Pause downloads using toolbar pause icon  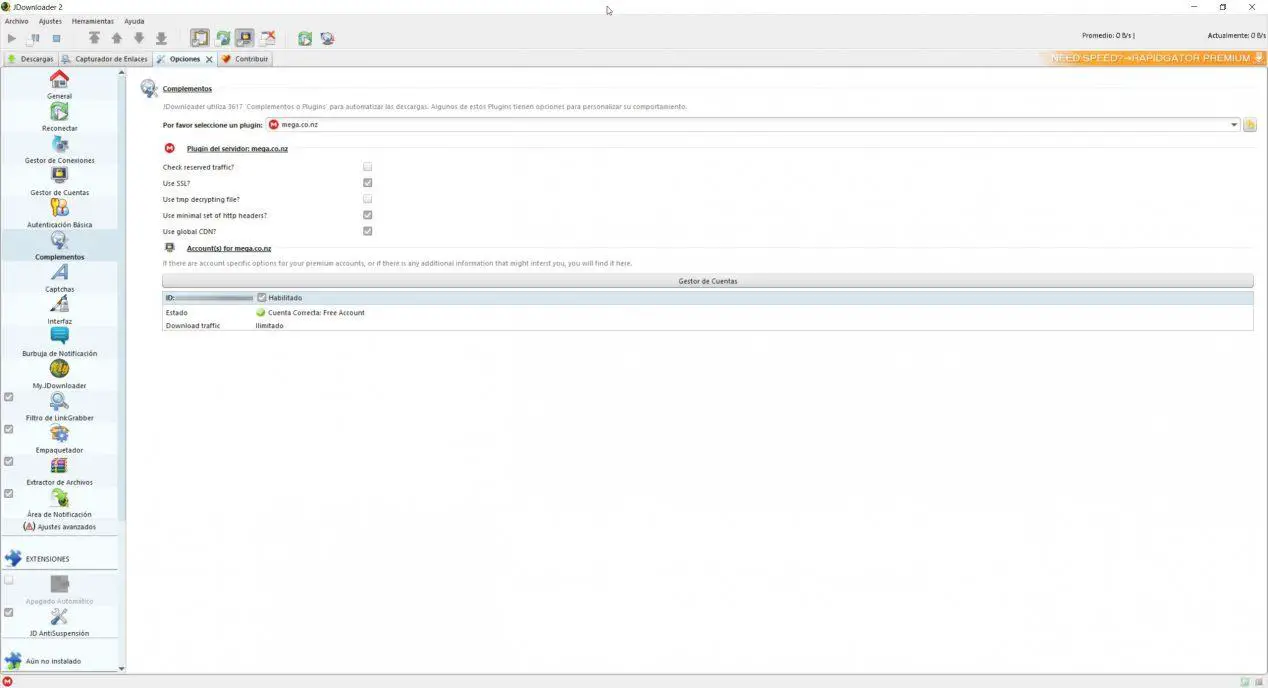[34, 38]
